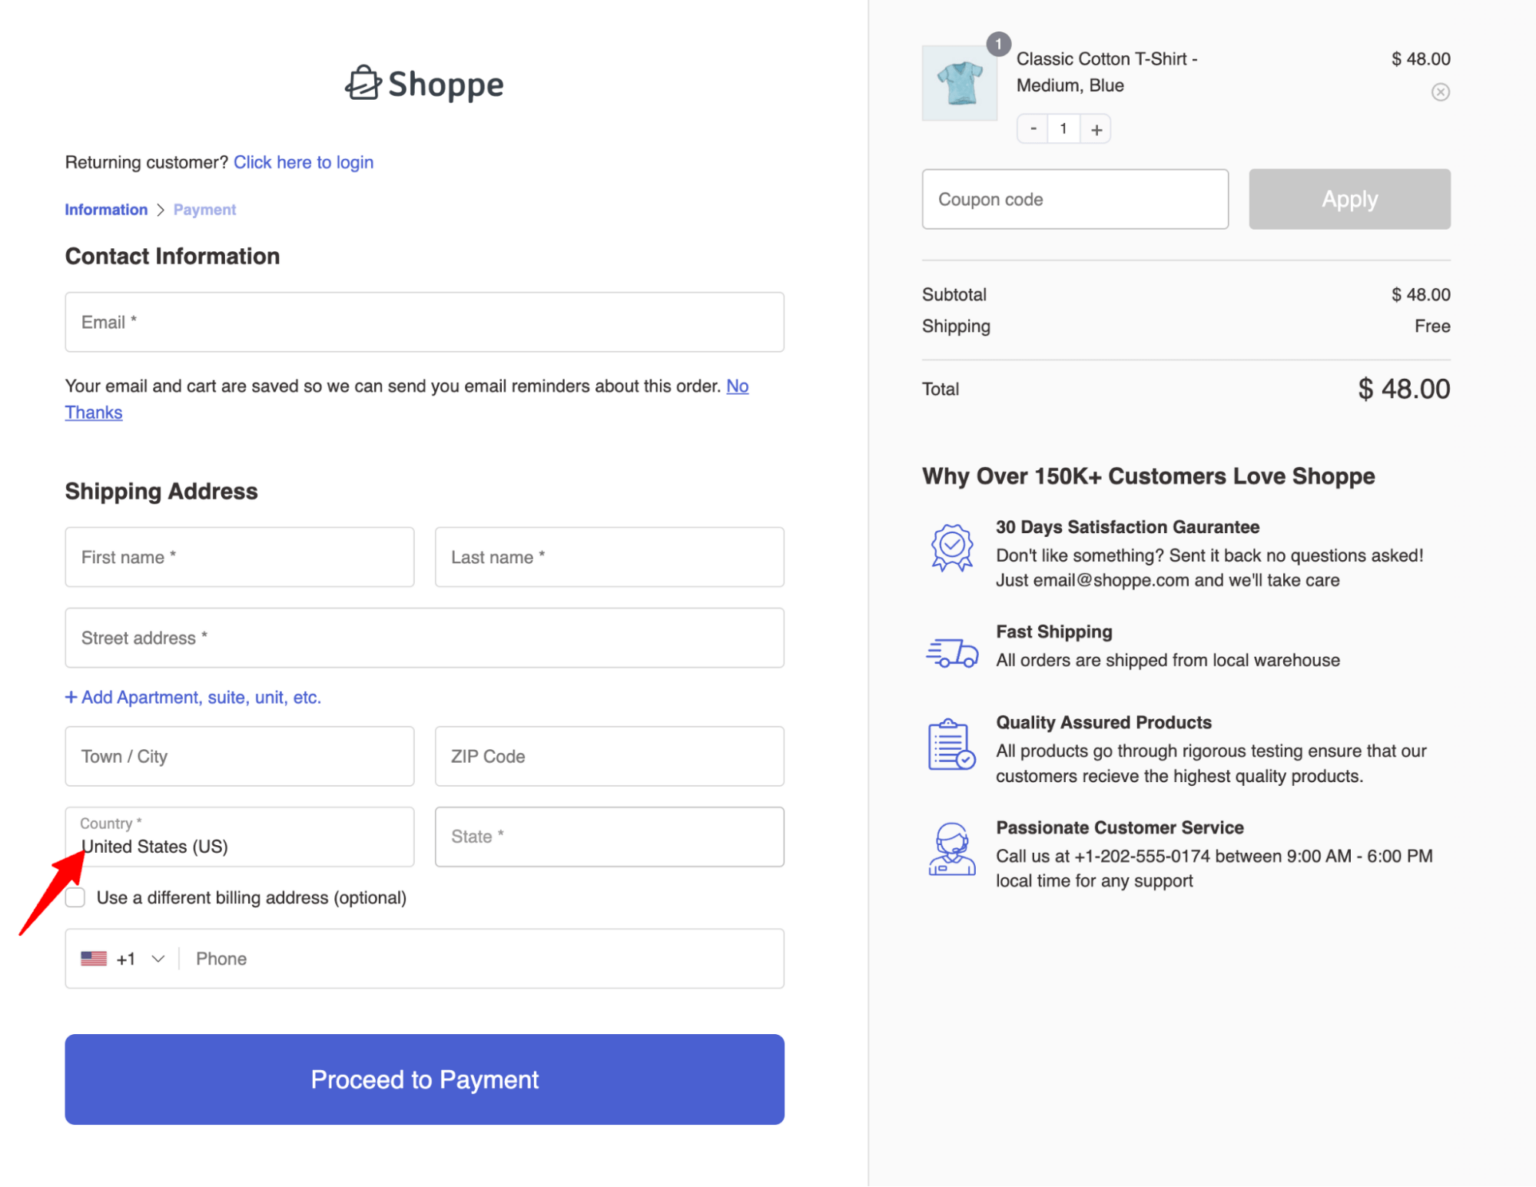
Task: Open the returning customer login link
Action: point(303,162)
